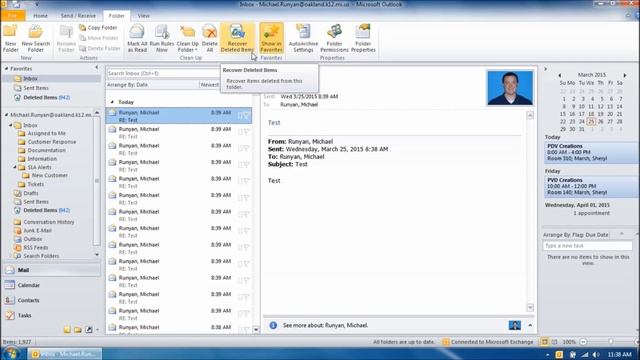Open Folder Permissions
This screenshot has height=360, width=640.
click(x=334, y=38)
